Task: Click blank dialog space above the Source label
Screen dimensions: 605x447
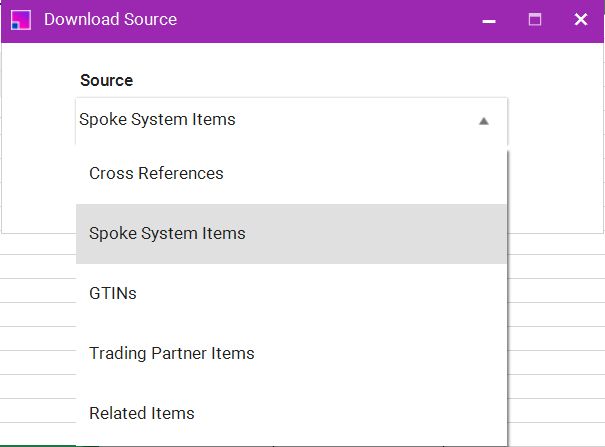Action: click(300, 56)
